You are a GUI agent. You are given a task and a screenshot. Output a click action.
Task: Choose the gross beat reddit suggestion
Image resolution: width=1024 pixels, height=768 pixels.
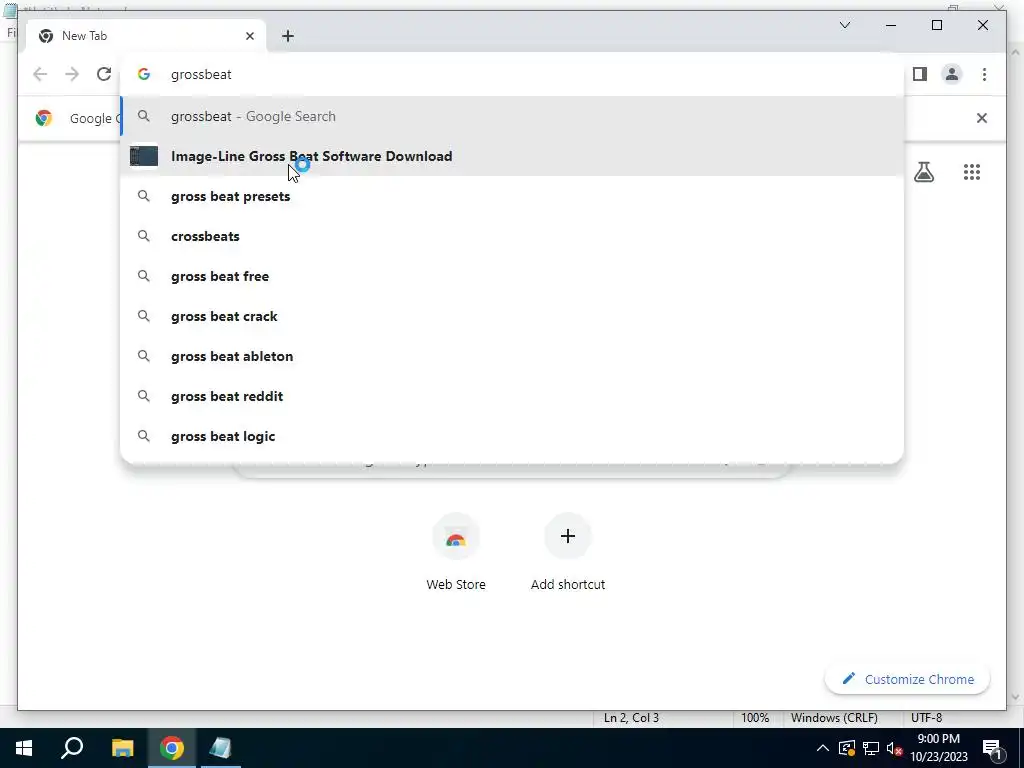(513, 396)
